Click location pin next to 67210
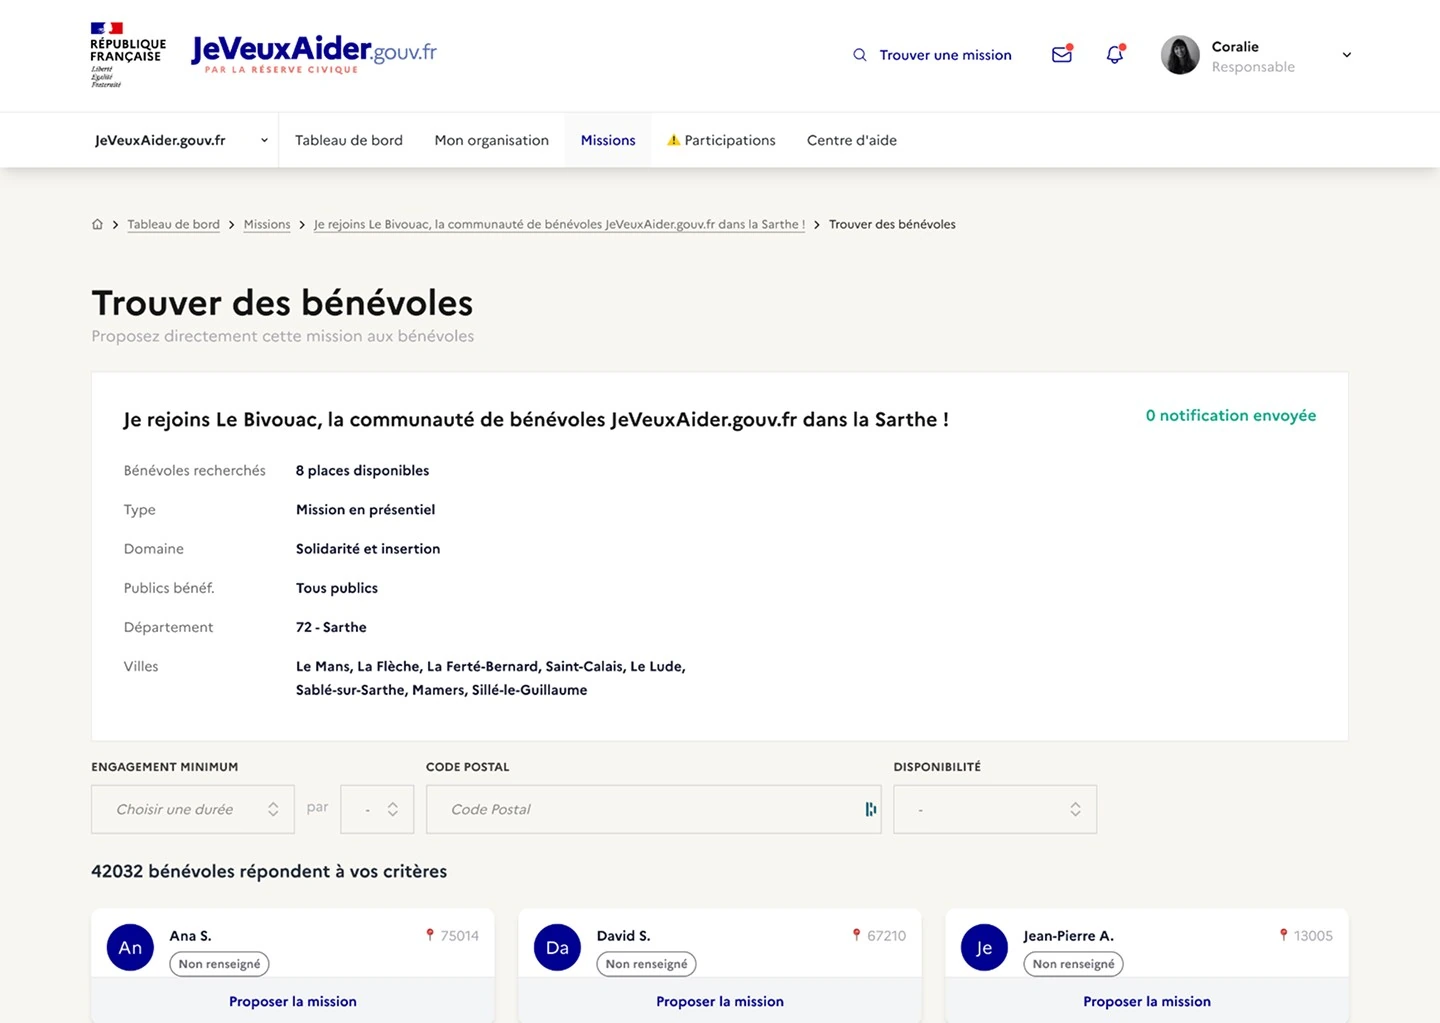 click(x=856, y=935)
